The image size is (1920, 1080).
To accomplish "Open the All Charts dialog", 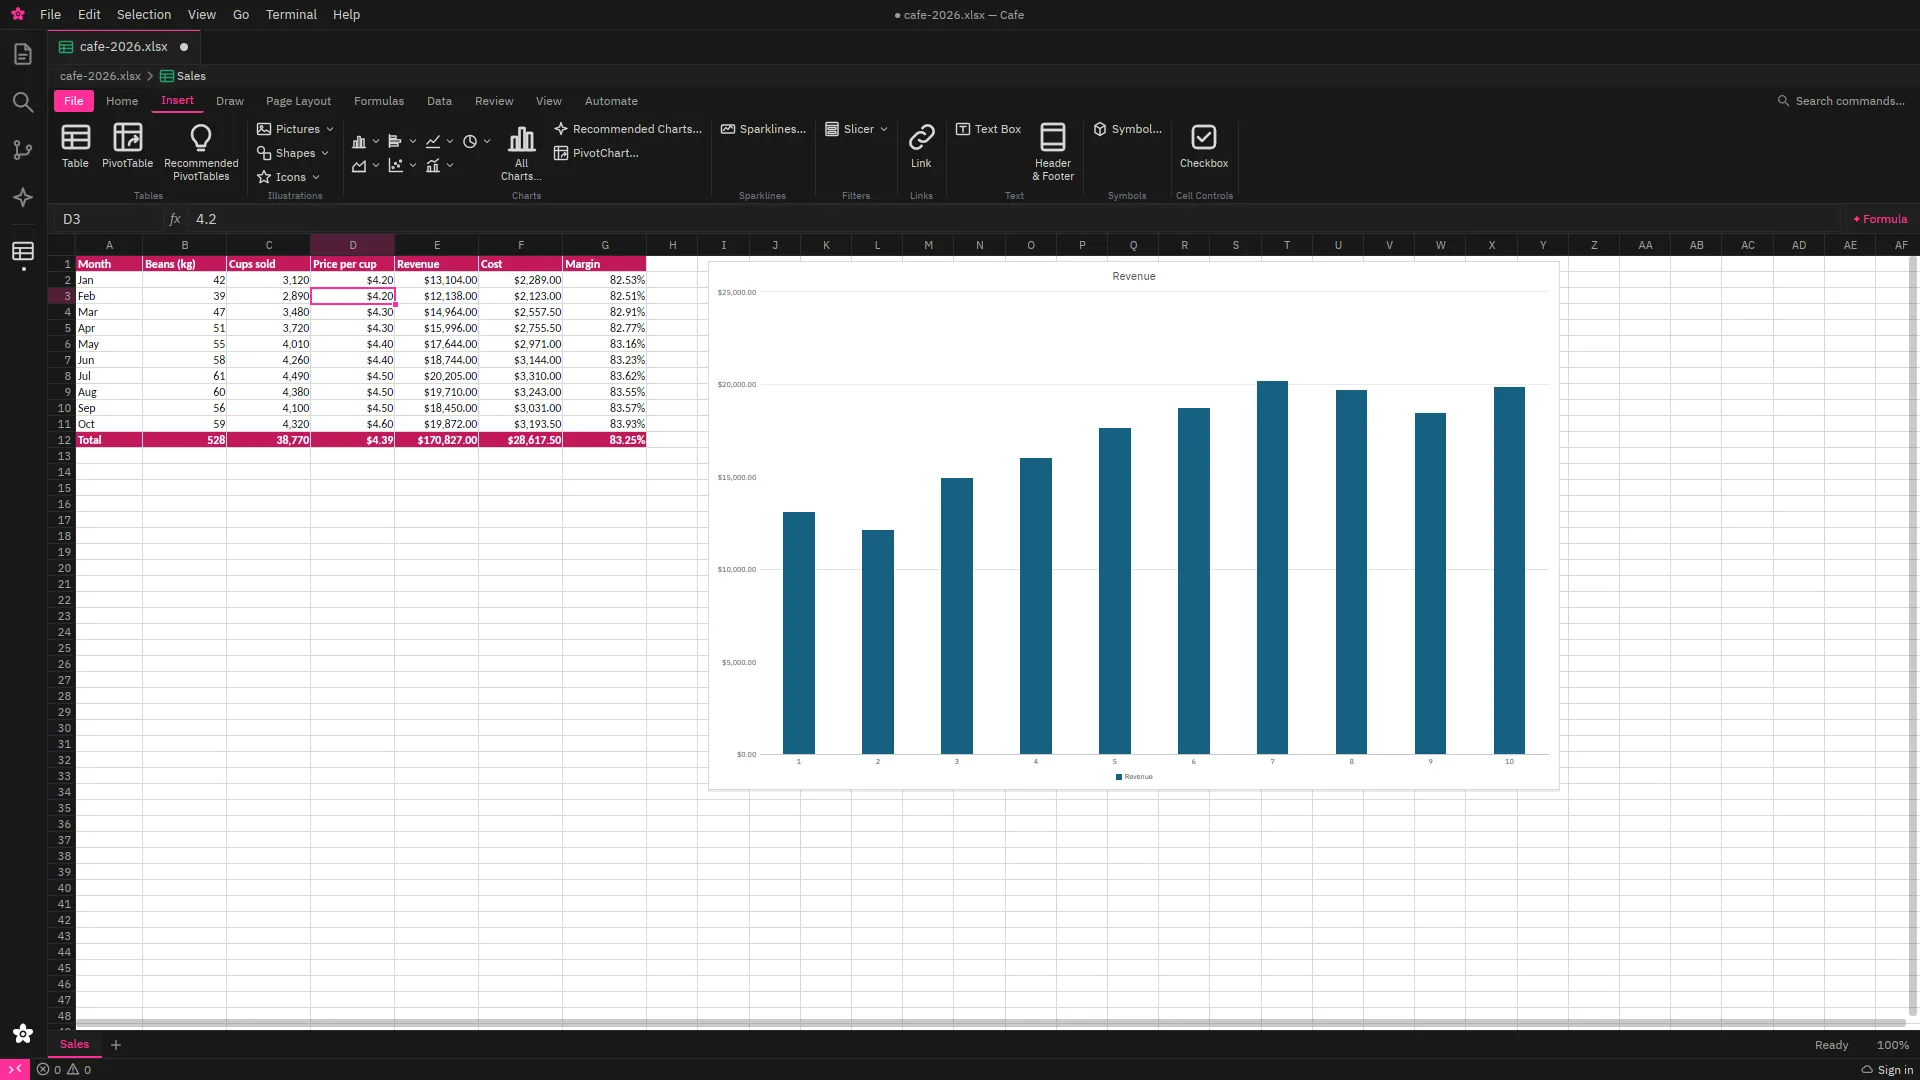I will (x=521, y=152).
